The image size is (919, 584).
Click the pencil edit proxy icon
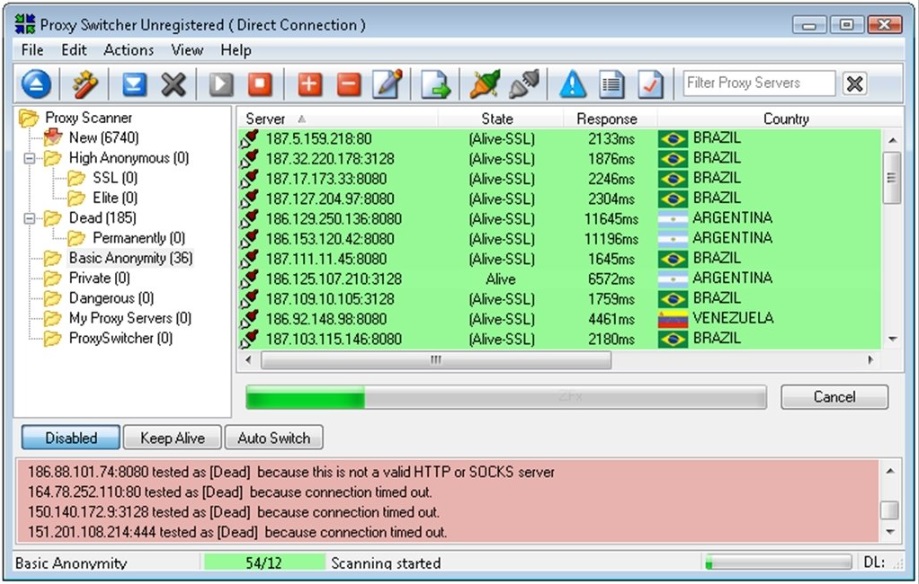point(387,85)
